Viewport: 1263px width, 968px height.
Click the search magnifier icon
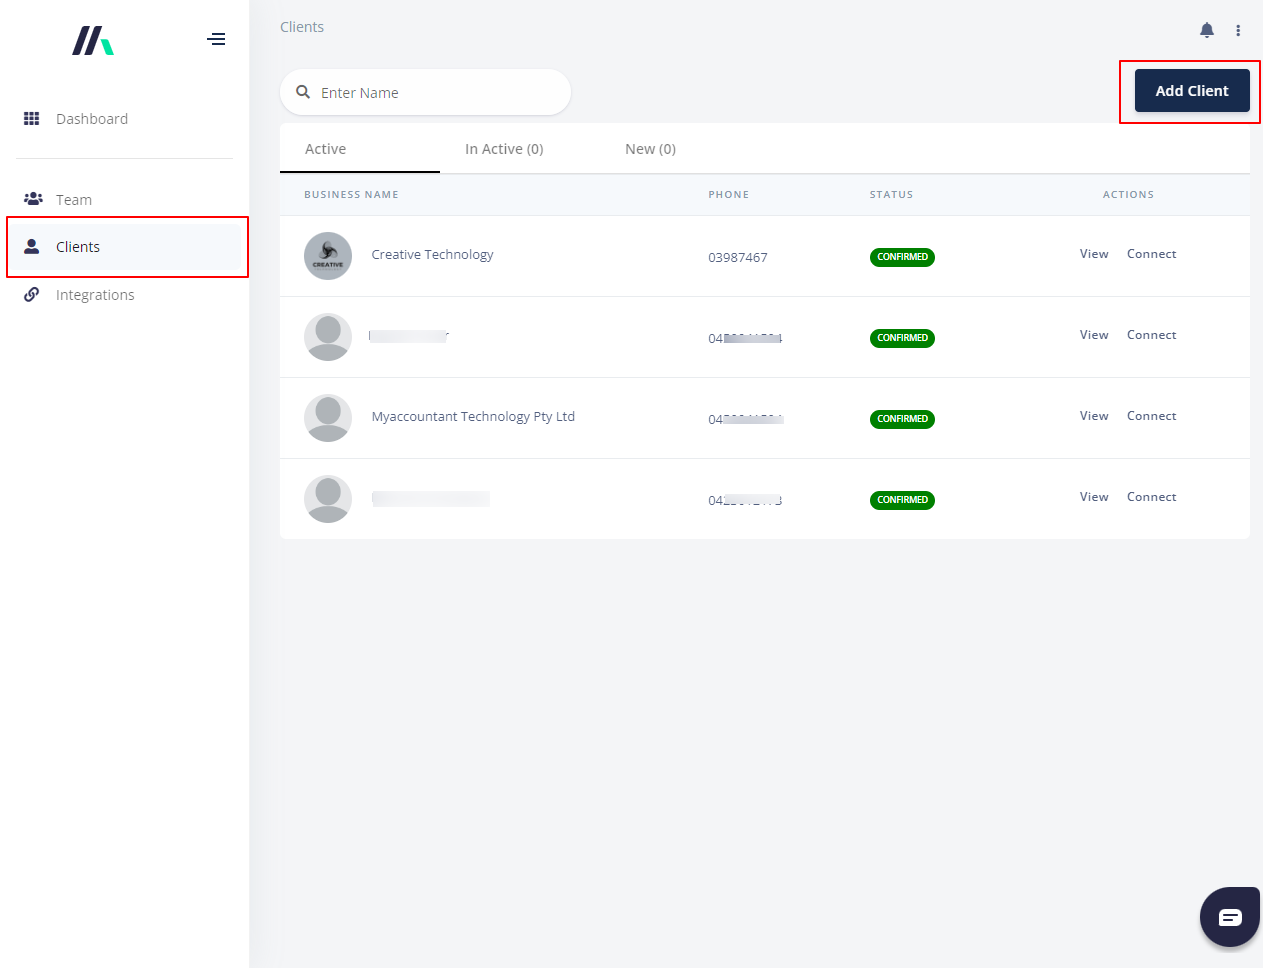303,92
